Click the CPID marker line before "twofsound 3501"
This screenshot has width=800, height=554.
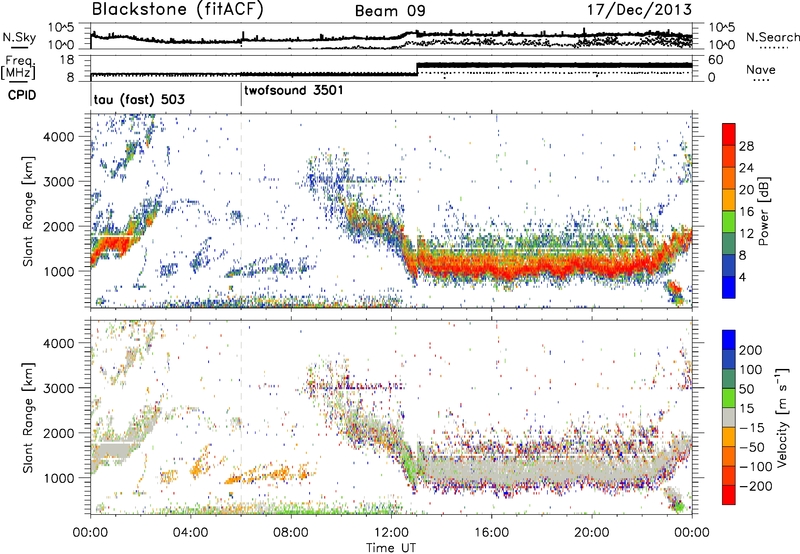241,95
